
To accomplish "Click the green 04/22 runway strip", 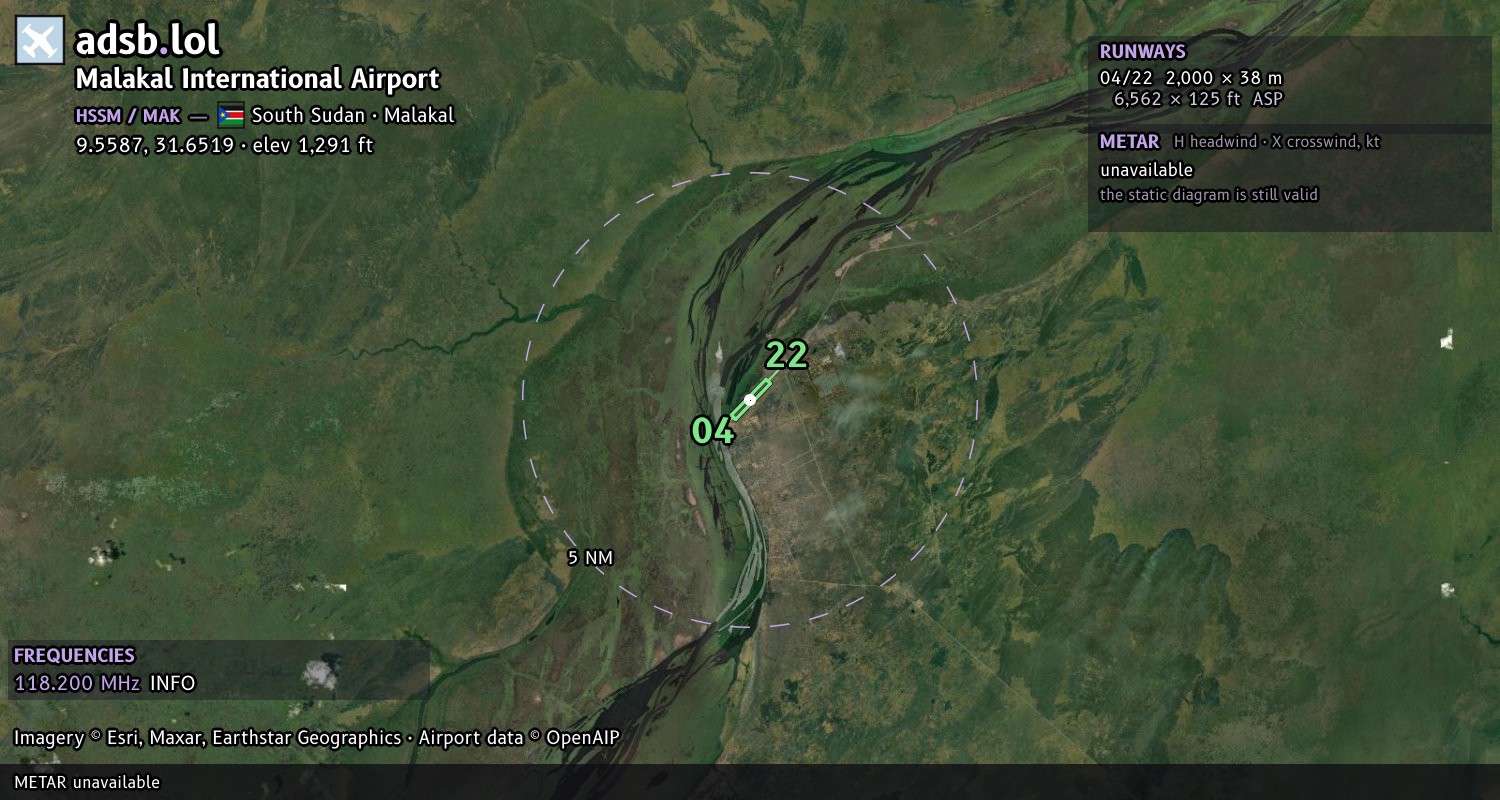I will click(751, 399).
